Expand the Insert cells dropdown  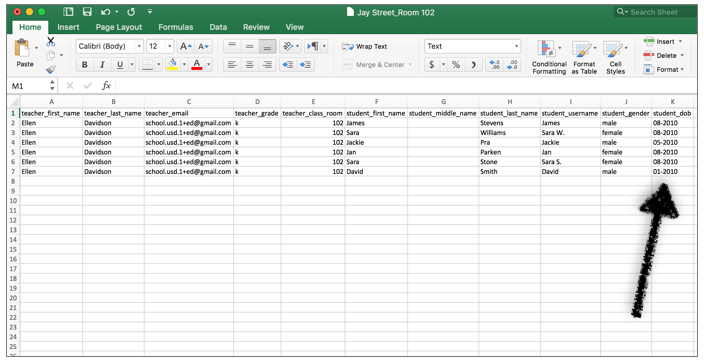(x=680, y=41)
